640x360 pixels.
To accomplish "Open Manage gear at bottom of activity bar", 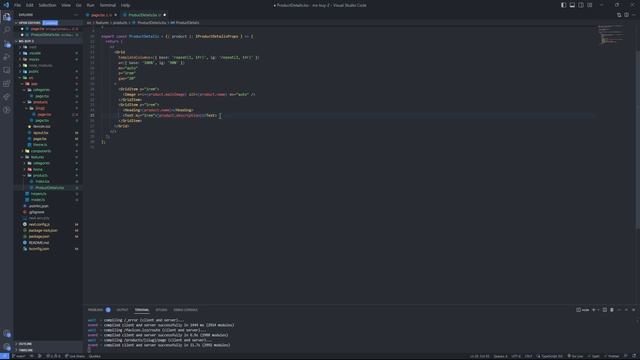I will click(7, 347).
